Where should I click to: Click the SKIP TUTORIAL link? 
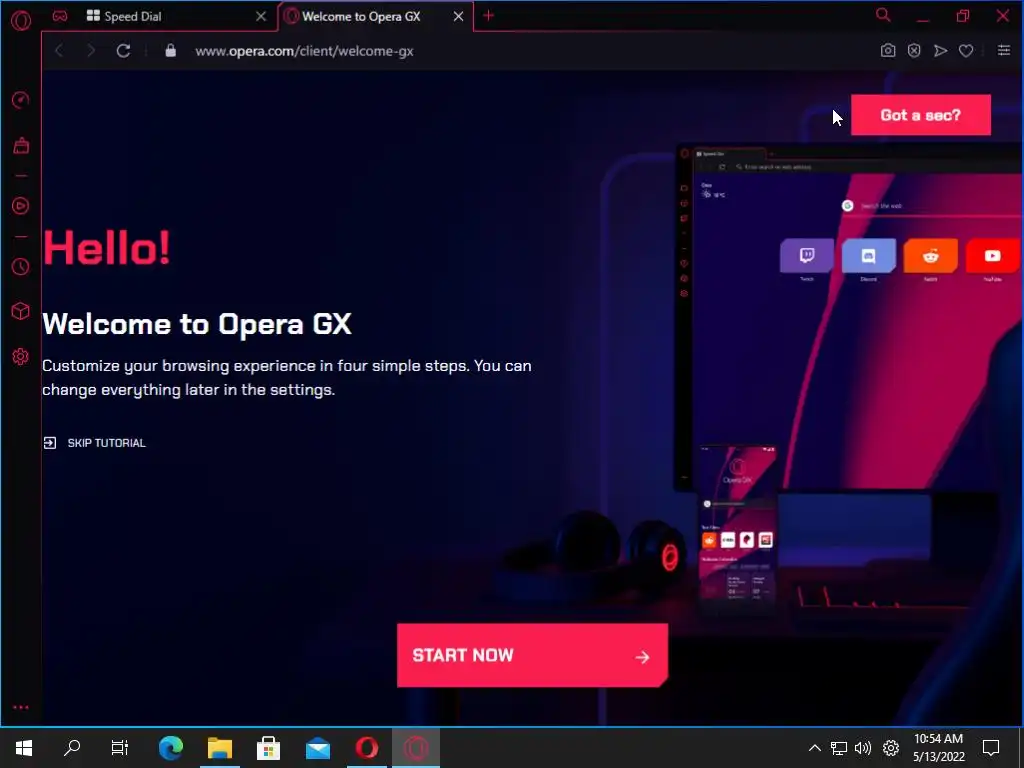95,443
